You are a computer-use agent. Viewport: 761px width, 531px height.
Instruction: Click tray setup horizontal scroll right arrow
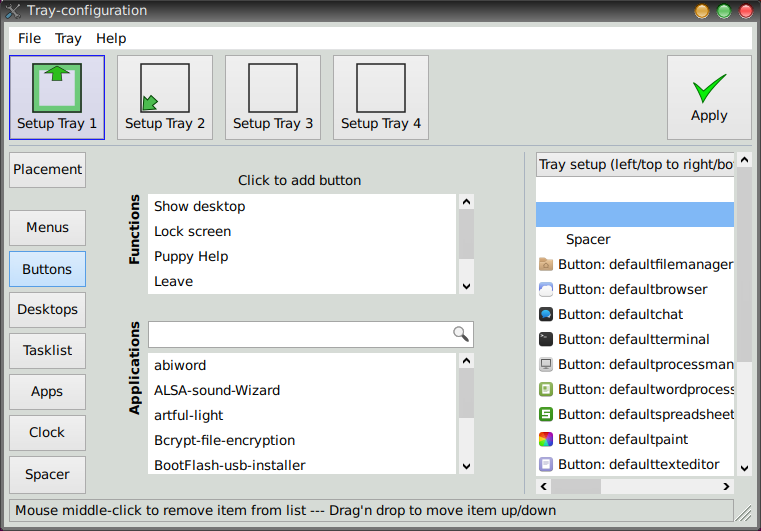pos(726,486)
